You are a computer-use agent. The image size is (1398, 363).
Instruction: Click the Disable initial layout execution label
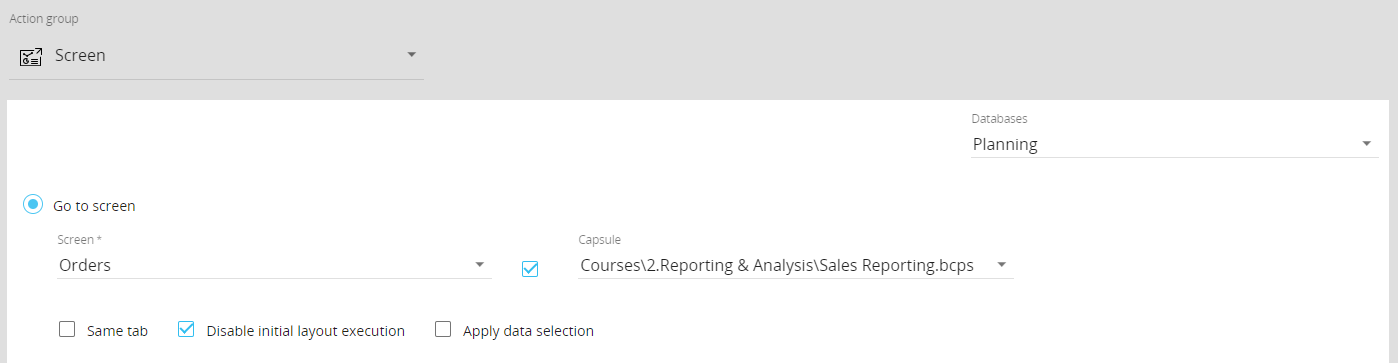(x=305, y=330)
